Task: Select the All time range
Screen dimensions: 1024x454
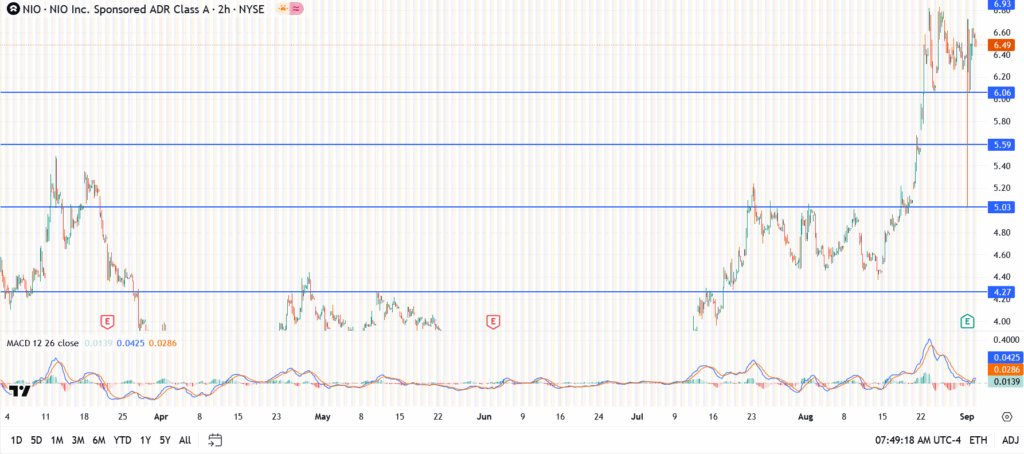Action: click(185, 440)
